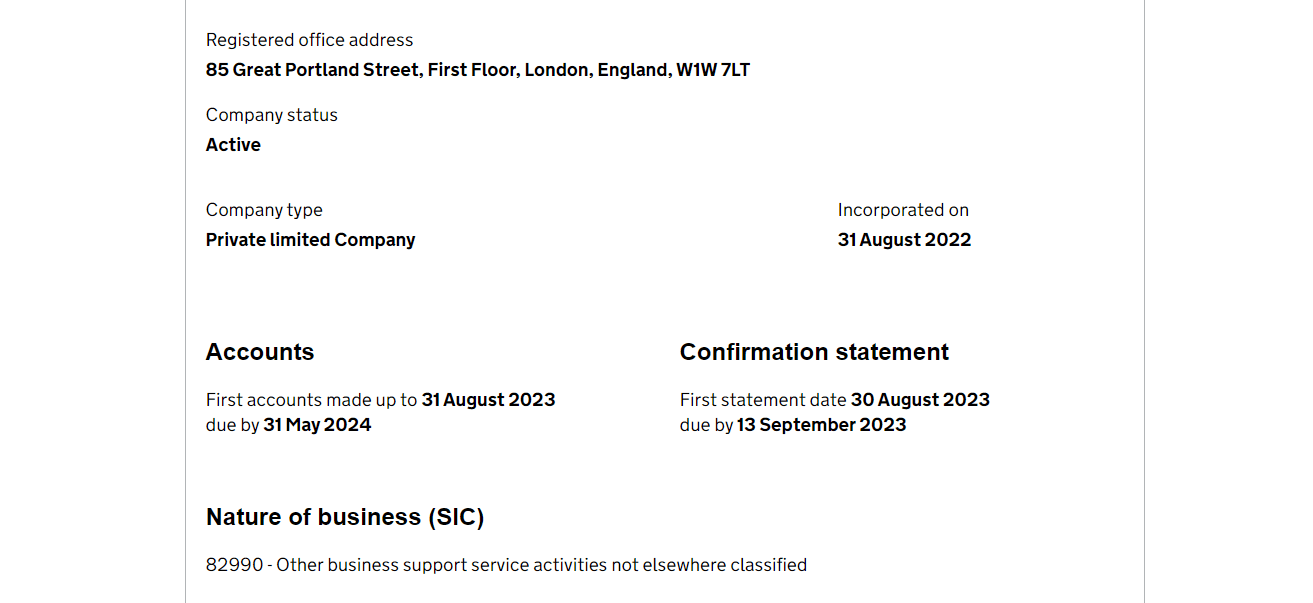Click the Accounts section heading
Screen dimensions: 1313x603
[260, 352]
